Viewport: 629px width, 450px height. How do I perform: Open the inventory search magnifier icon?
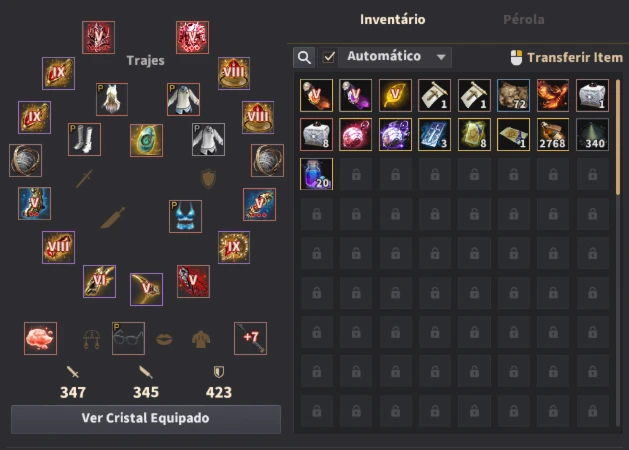coord(304,57)
